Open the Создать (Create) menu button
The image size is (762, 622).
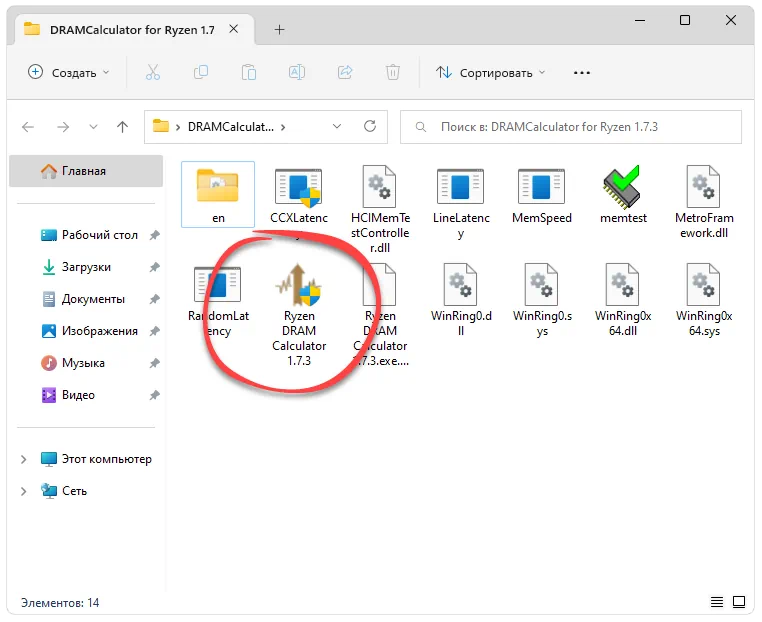coord(69,73)
